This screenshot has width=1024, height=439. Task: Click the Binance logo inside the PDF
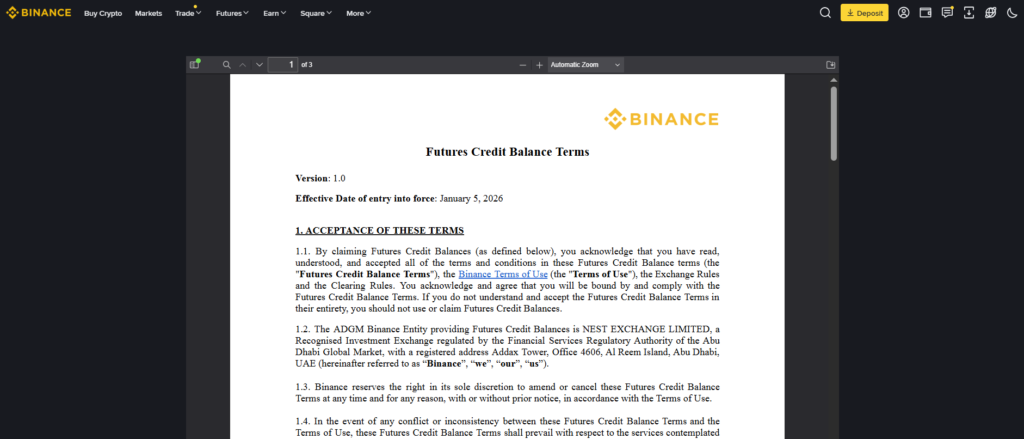[662, 119]
